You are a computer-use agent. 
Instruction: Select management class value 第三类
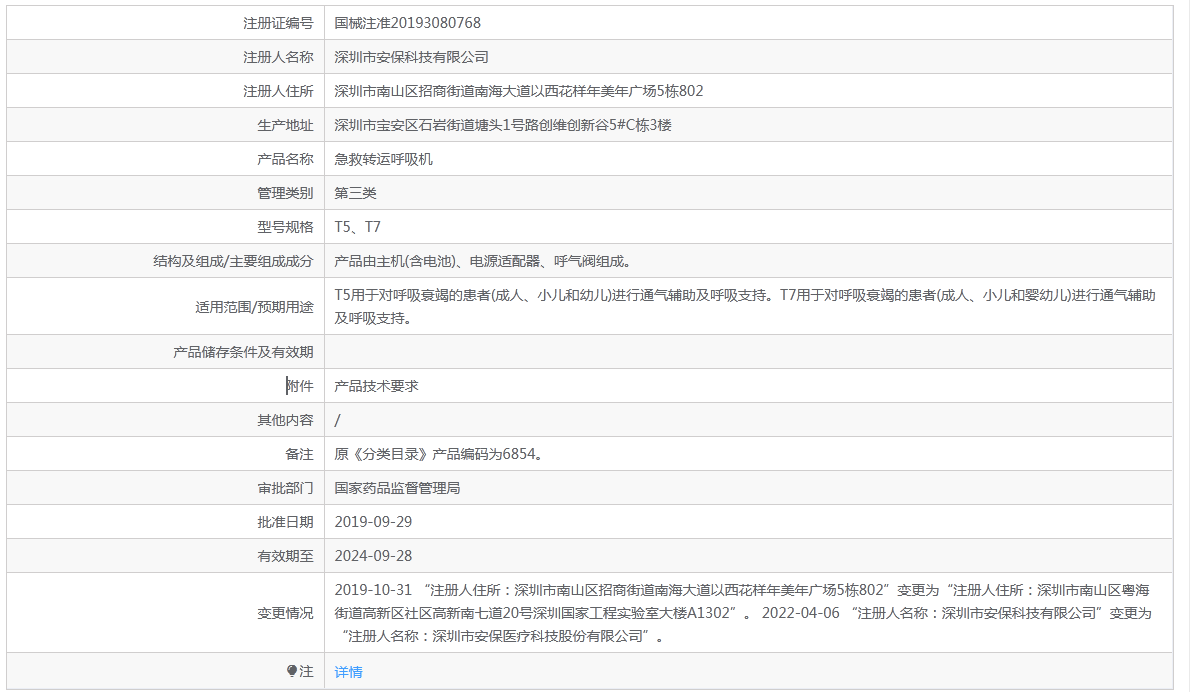(x=355, y=193)
